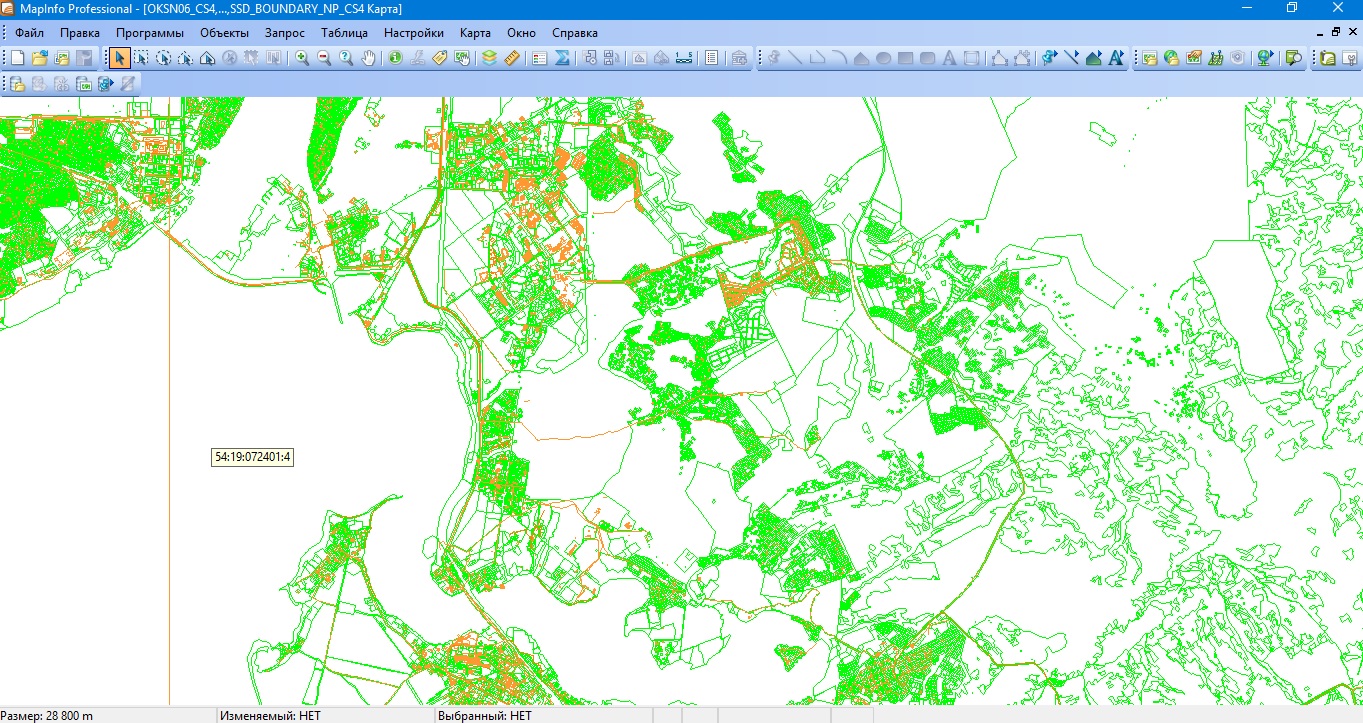Click the Statistics sigma icon
The width and height of the screenshot is (1363, 723).
(562, 58)
